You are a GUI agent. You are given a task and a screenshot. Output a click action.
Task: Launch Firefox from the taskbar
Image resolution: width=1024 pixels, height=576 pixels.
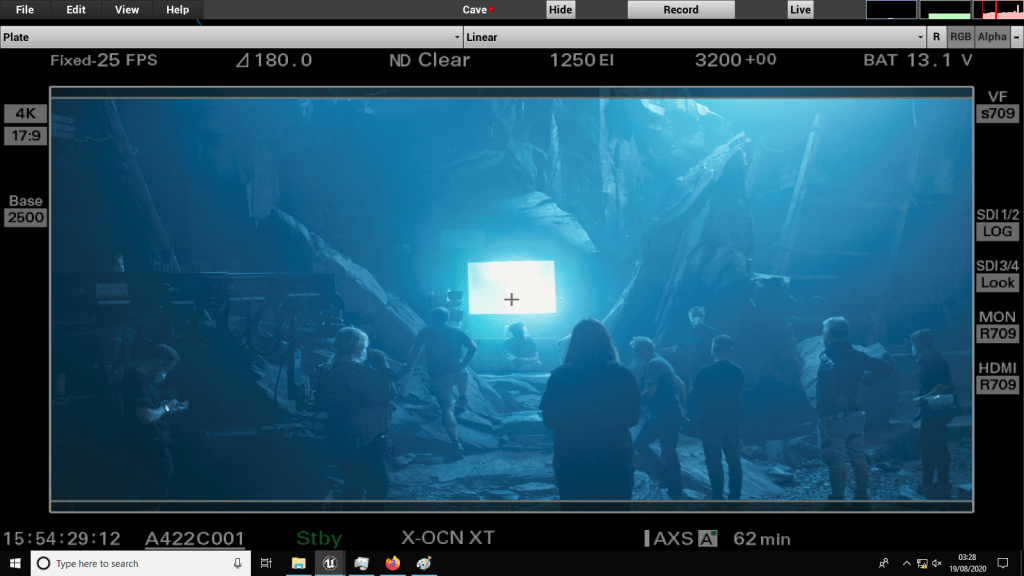(x=392, y=564)
